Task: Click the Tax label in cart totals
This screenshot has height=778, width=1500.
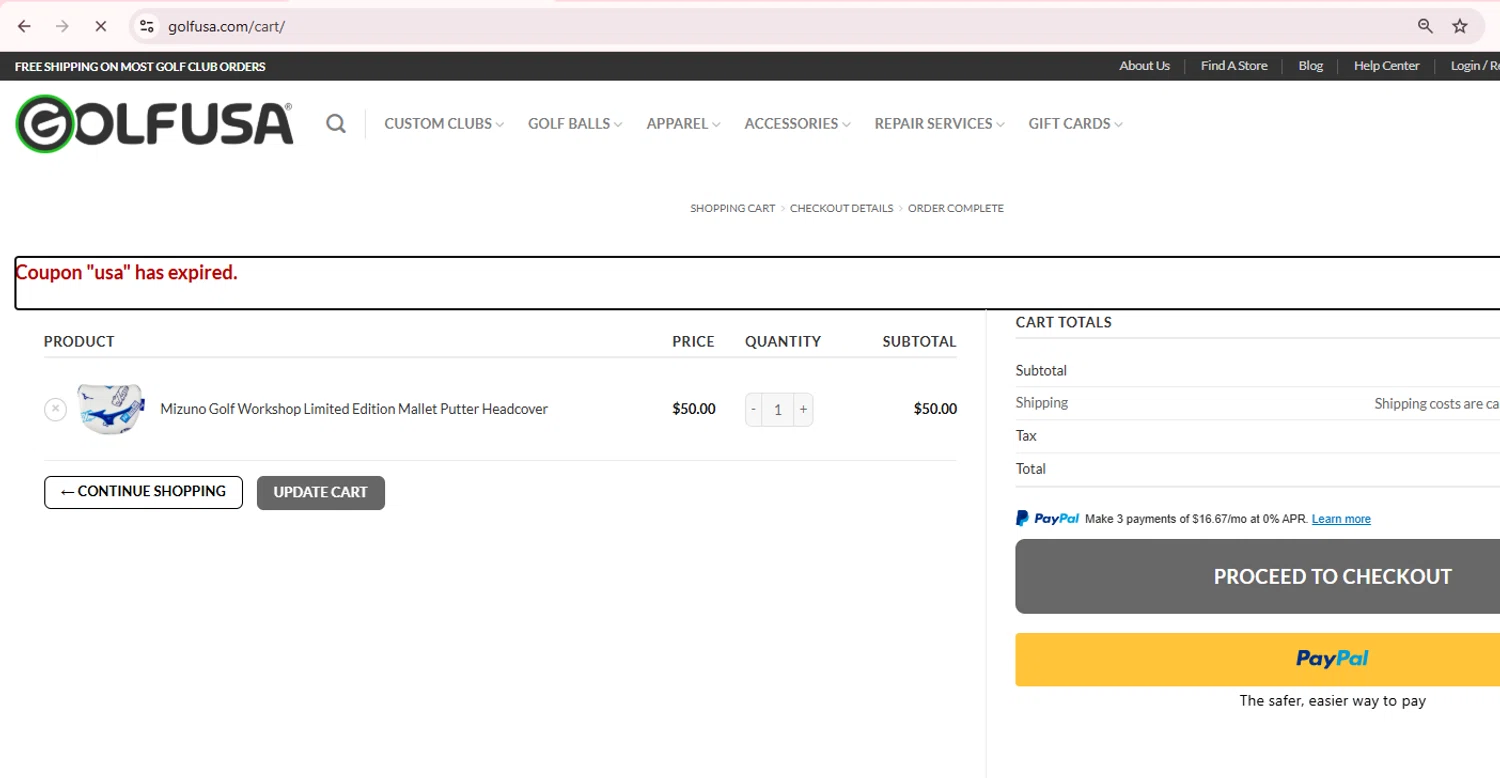Action: pyautogui.click(x=1026, y=436)
